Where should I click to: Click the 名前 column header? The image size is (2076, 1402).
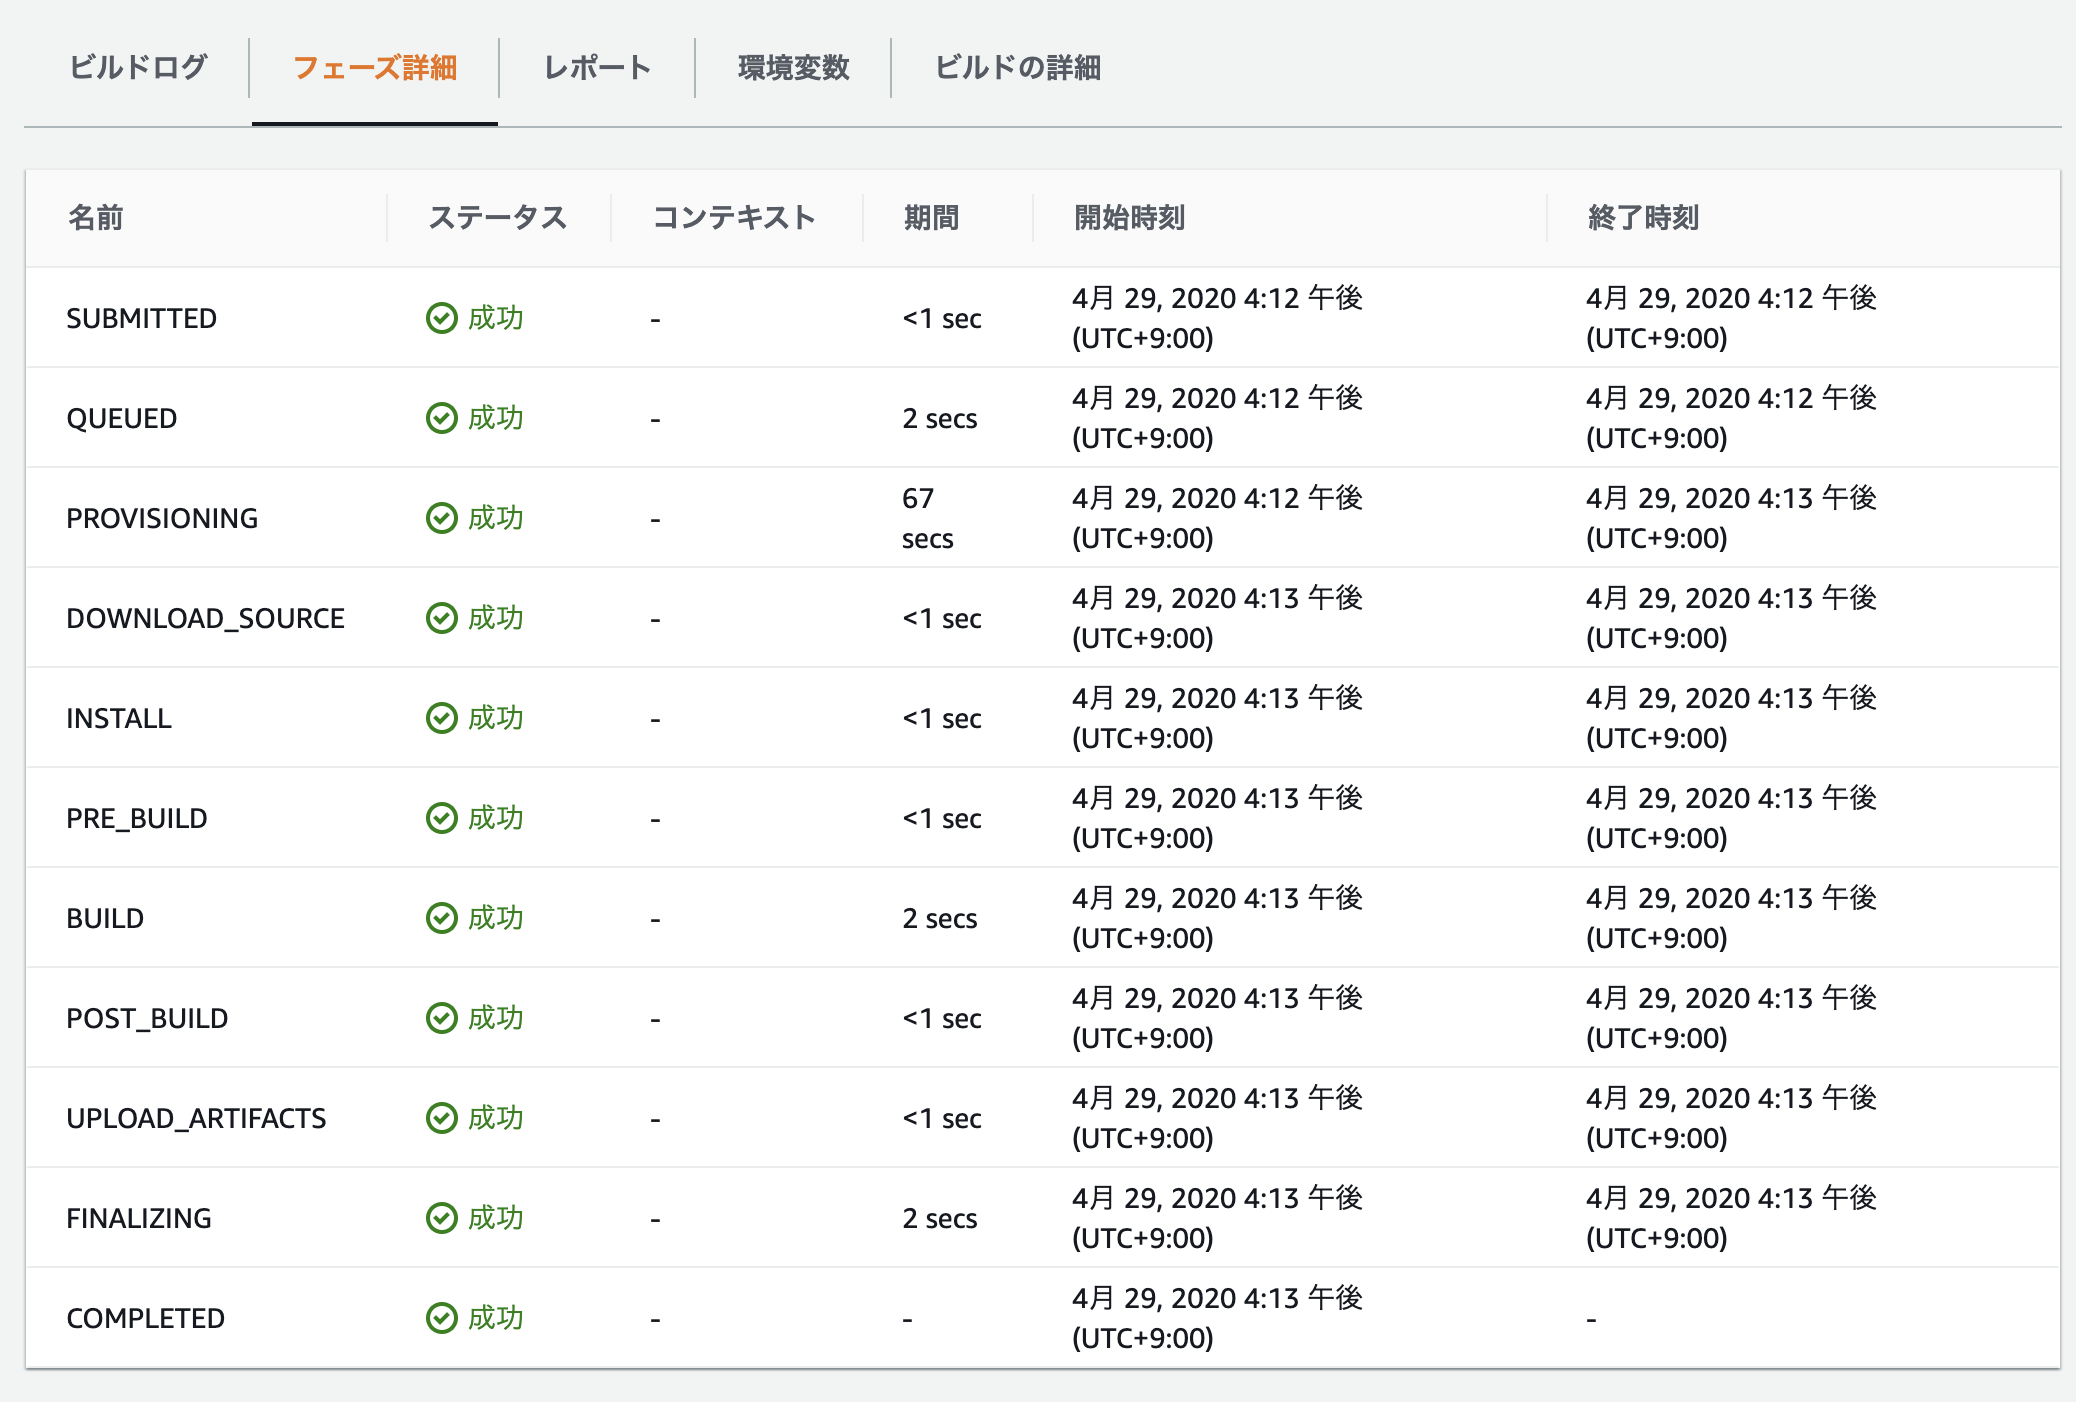pyautogui.click(x=96, y=218)
